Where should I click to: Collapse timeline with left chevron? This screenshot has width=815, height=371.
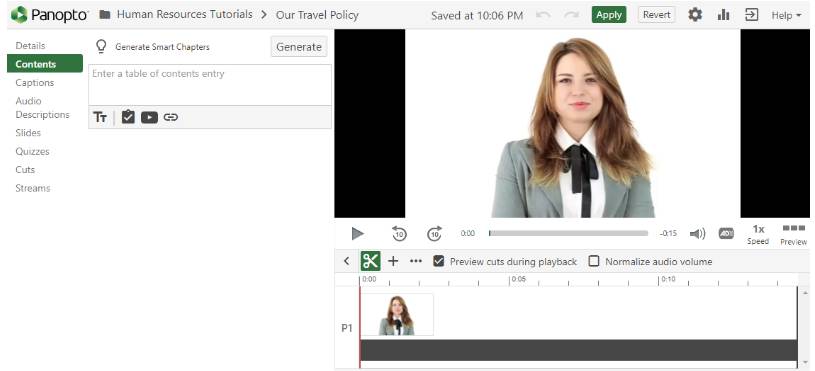point(347,261)
